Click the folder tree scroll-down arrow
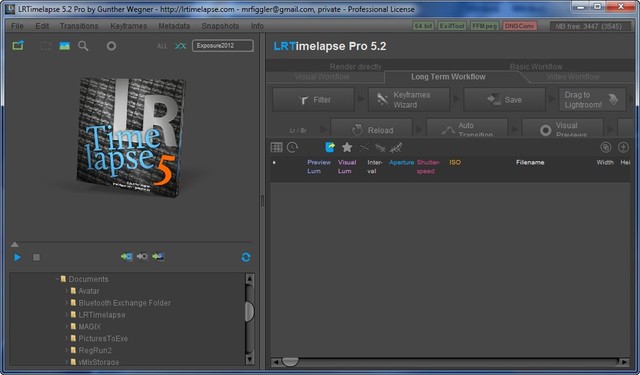This screenshot has width=640, height=375. click(x=249, y=359)
